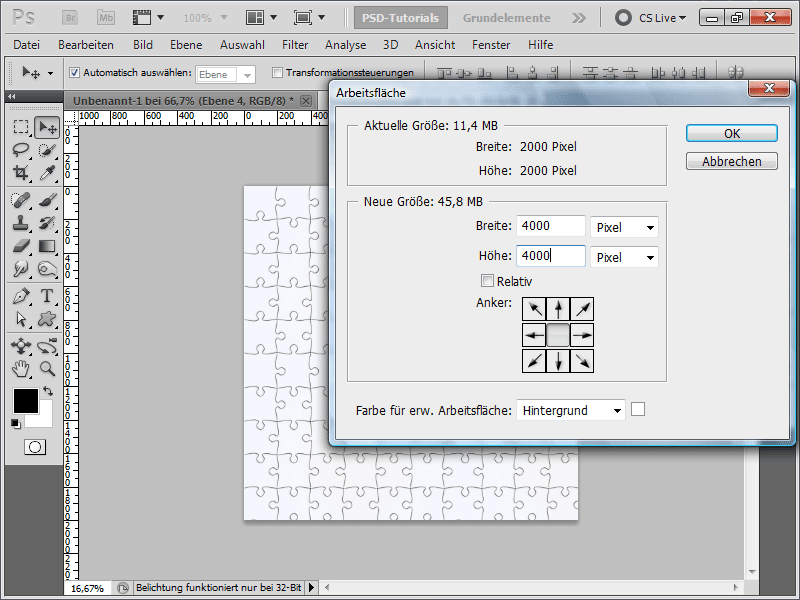Select the Hand tool
The height and width of the screenshot is (600, 800).
pyautogui.click(x=20, y=368)
